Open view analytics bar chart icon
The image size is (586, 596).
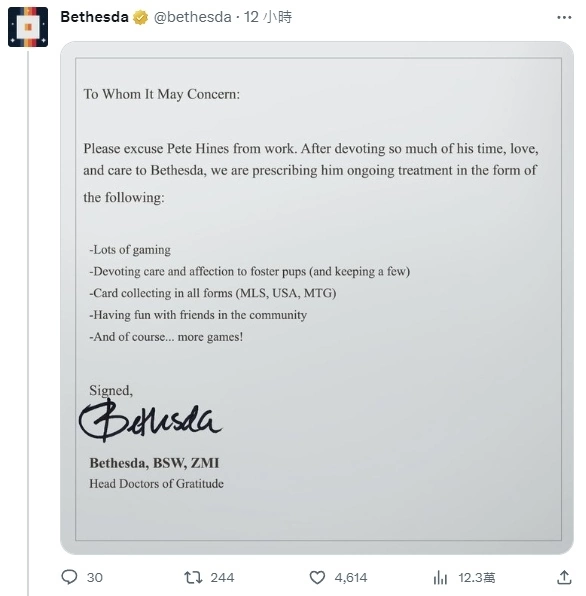point(440,577)
